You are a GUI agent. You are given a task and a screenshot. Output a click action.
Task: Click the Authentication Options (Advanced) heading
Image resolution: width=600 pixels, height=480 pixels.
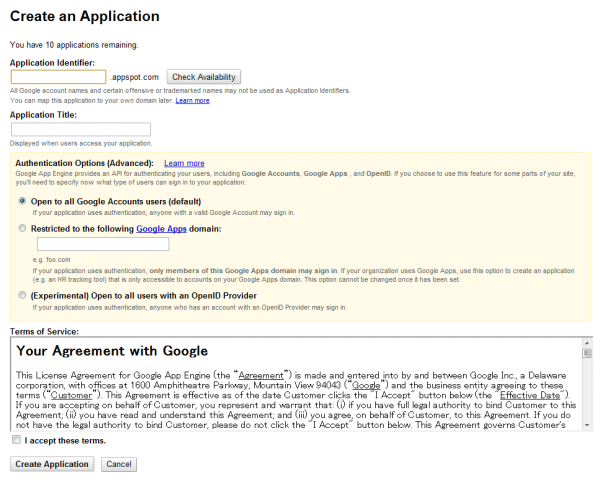coord(84,163)
